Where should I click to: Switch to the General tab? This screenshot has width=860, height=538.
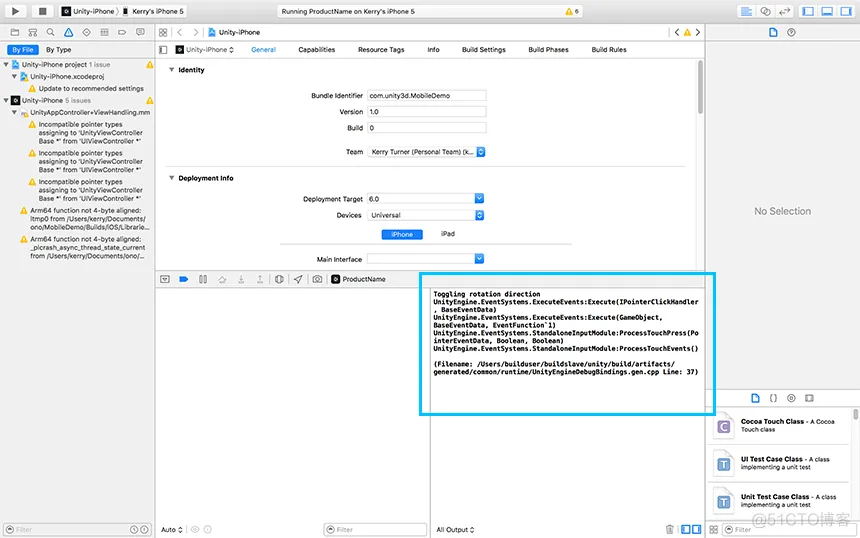tap(263, 49)
